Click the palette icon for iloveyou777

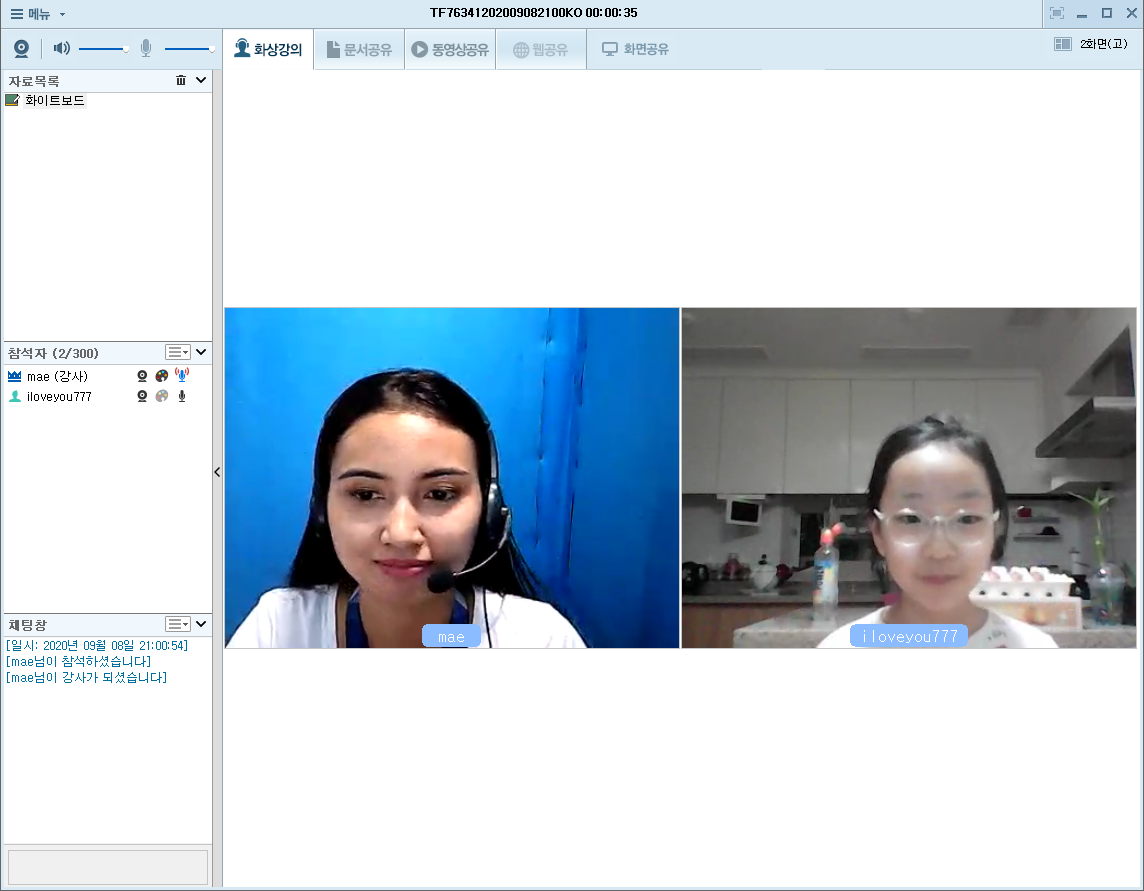(162, 397)
